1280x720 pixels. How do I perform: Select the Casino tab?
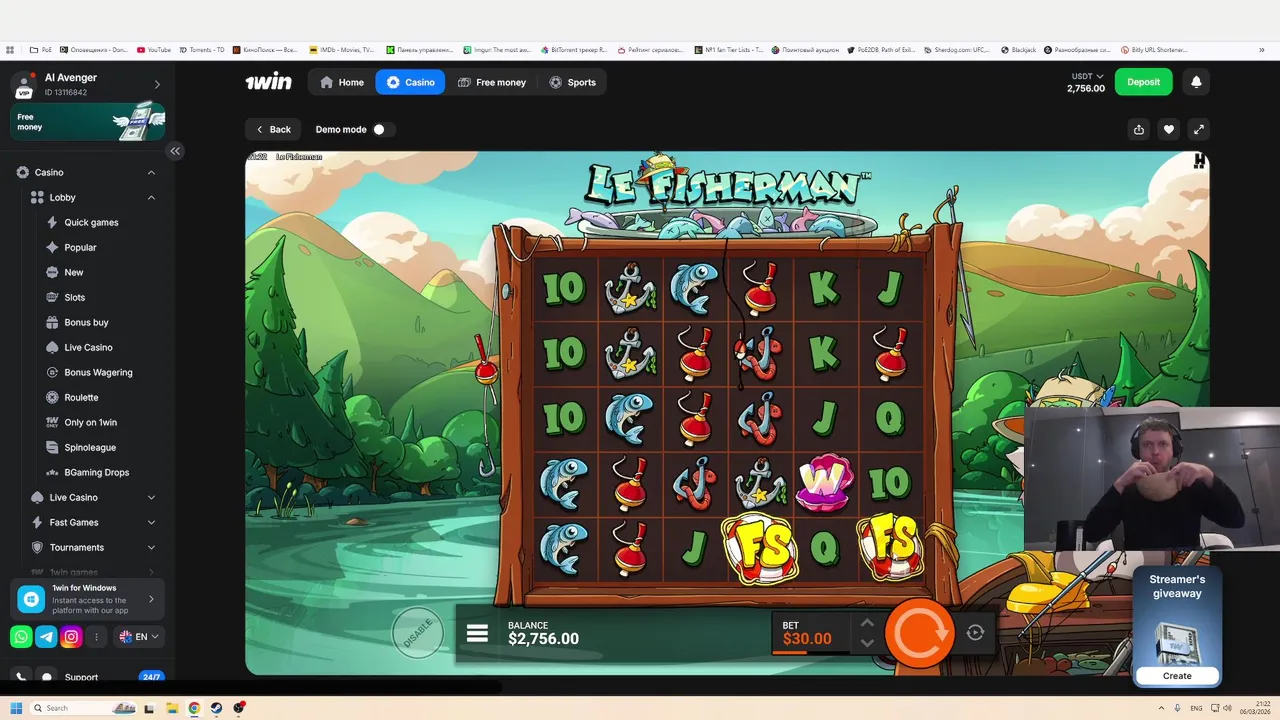point(410,82)
